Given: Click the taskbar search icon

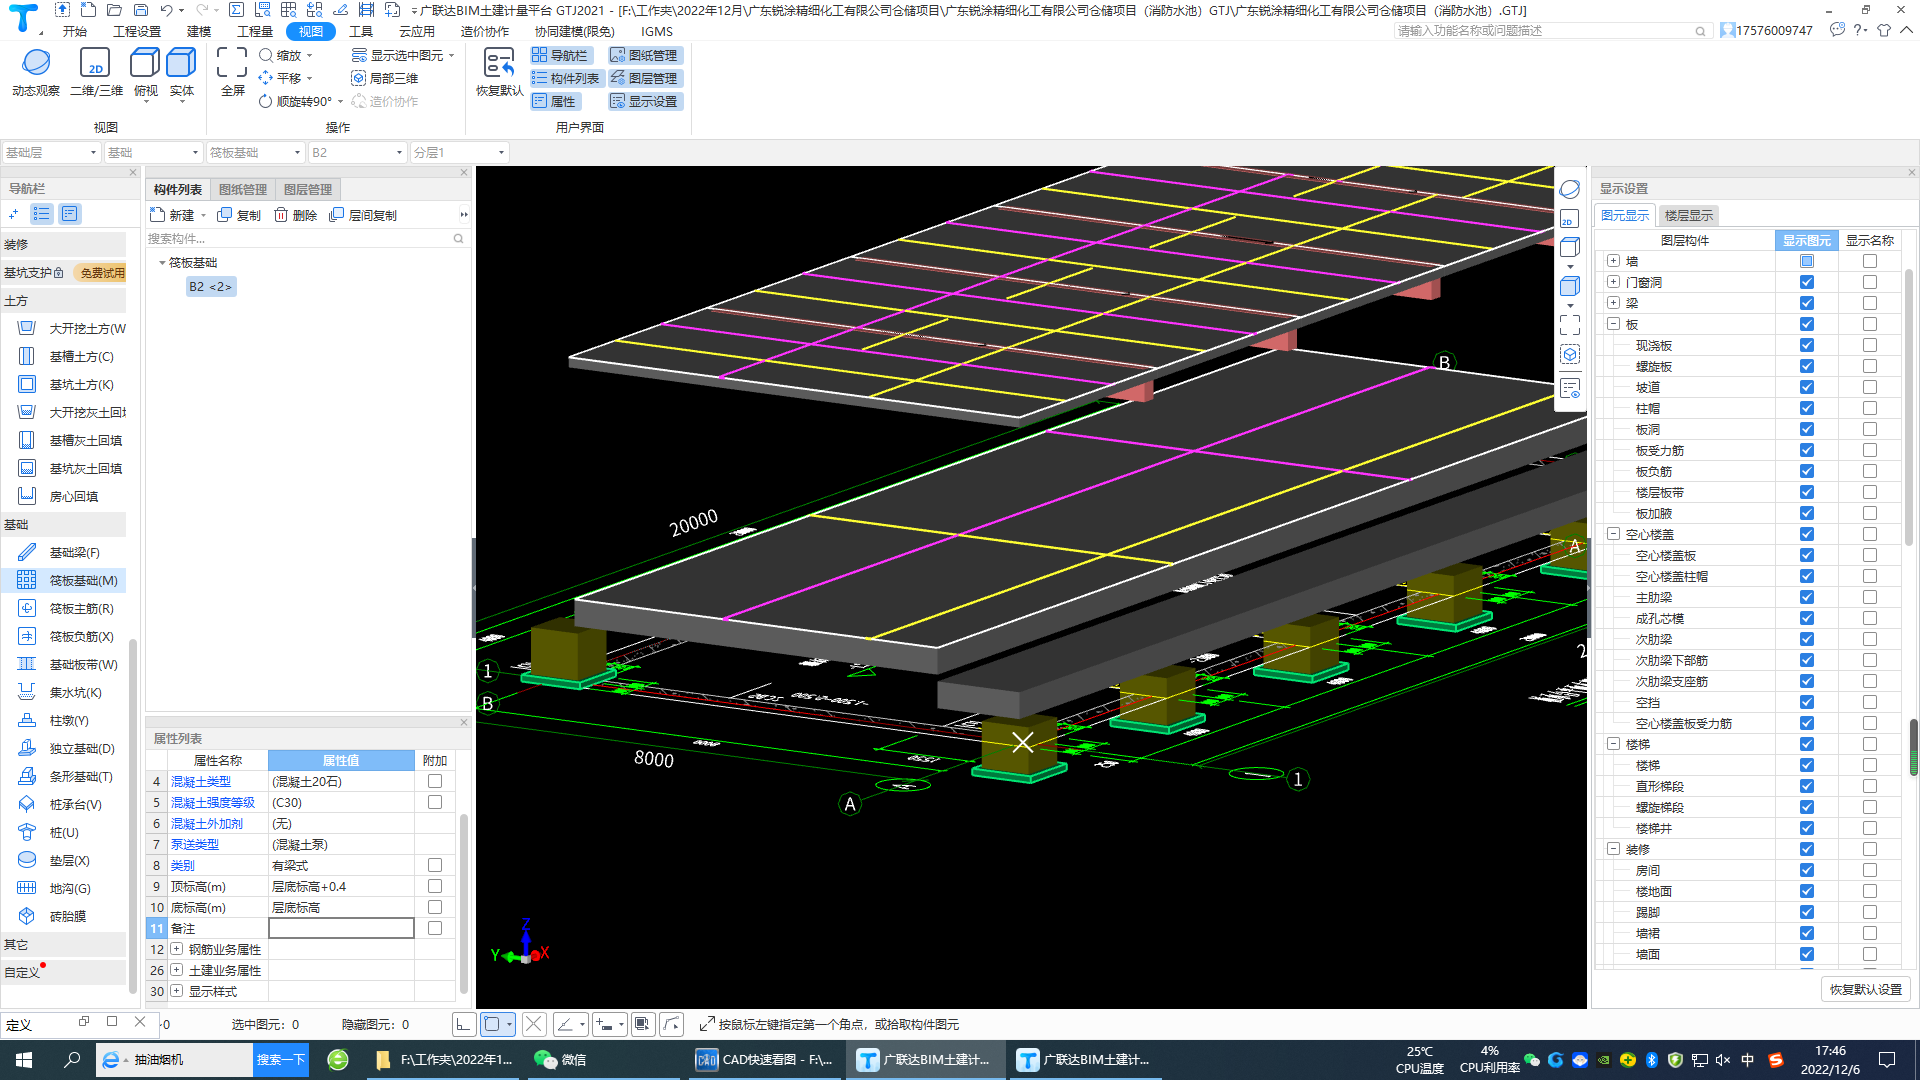Looking at the screenshot, I should (72, 1060).
